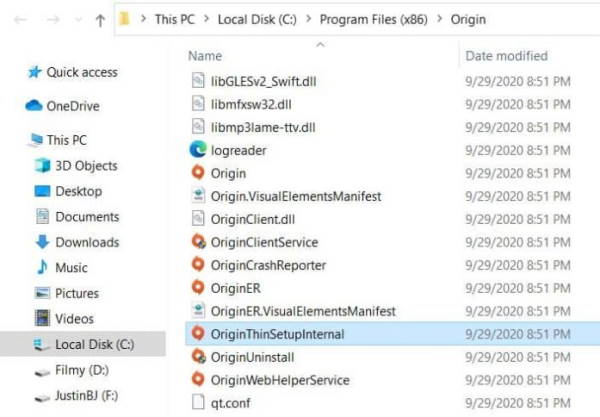This screenshot has height=417, width=600.
Task: Select the Origin application icon
Action: pyautogui.click(x=198, y=173)
